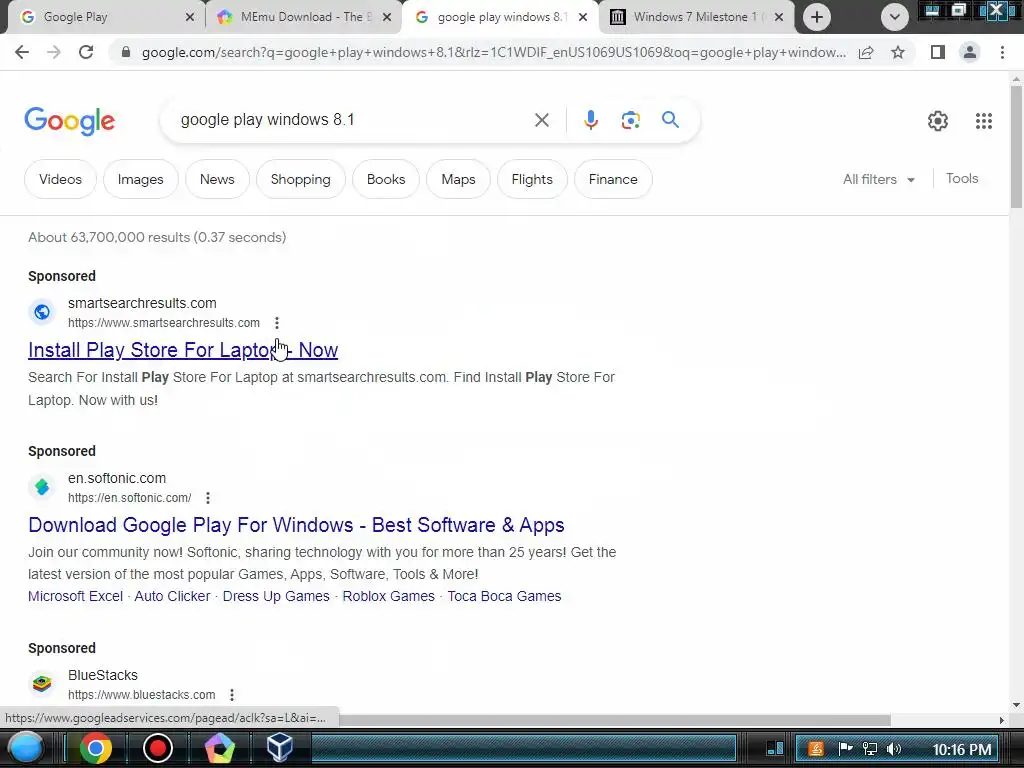Open the MEmu icon in taskbar

pyautogui.click(x=219, y=748)
